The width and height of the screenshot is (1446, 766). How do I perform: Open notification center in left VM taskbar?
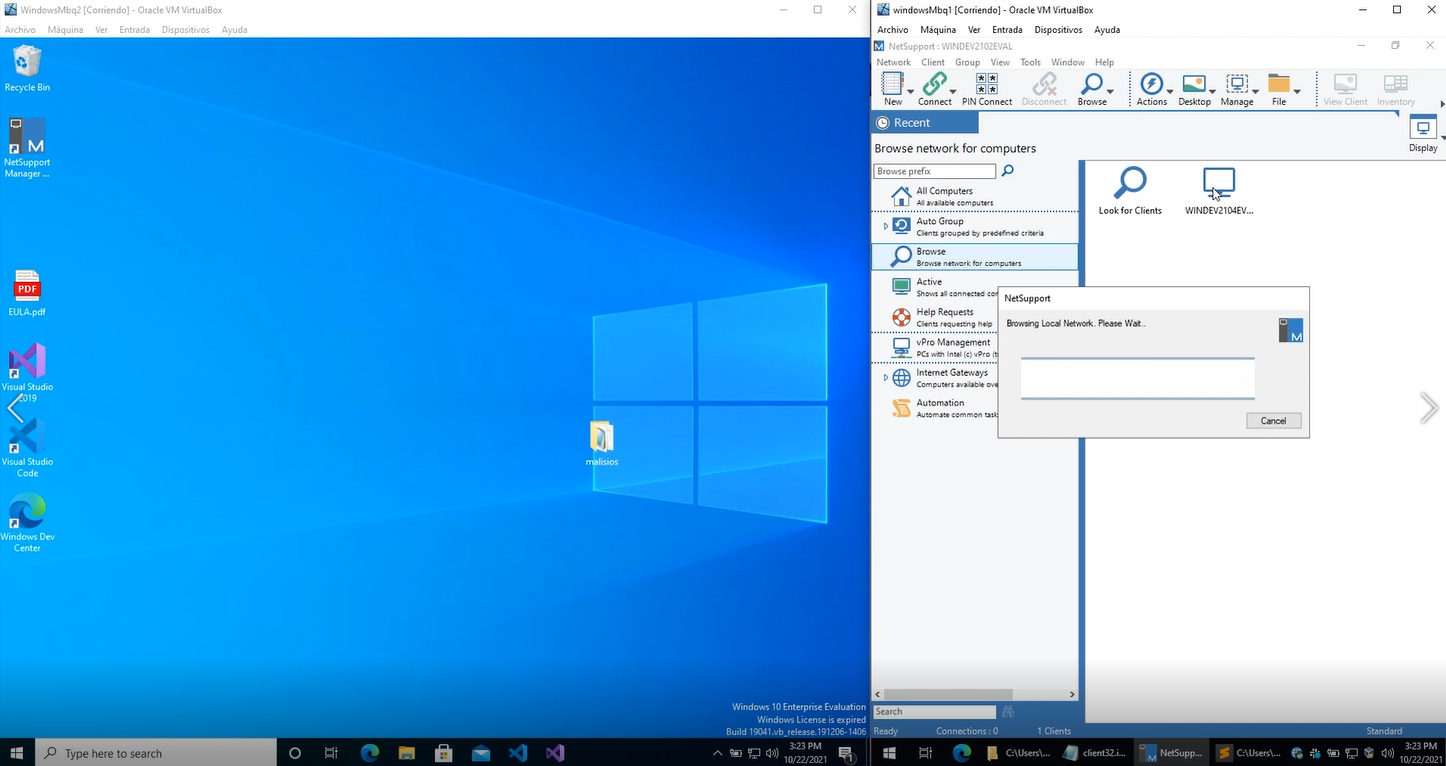(x=848, y=753)
